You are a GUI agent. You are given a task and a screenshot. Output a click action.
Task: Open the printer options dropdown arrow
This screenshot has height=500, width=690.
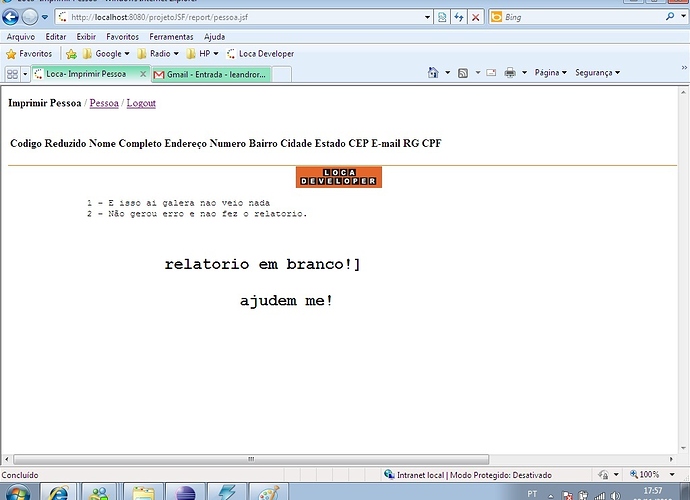(525, 73)
